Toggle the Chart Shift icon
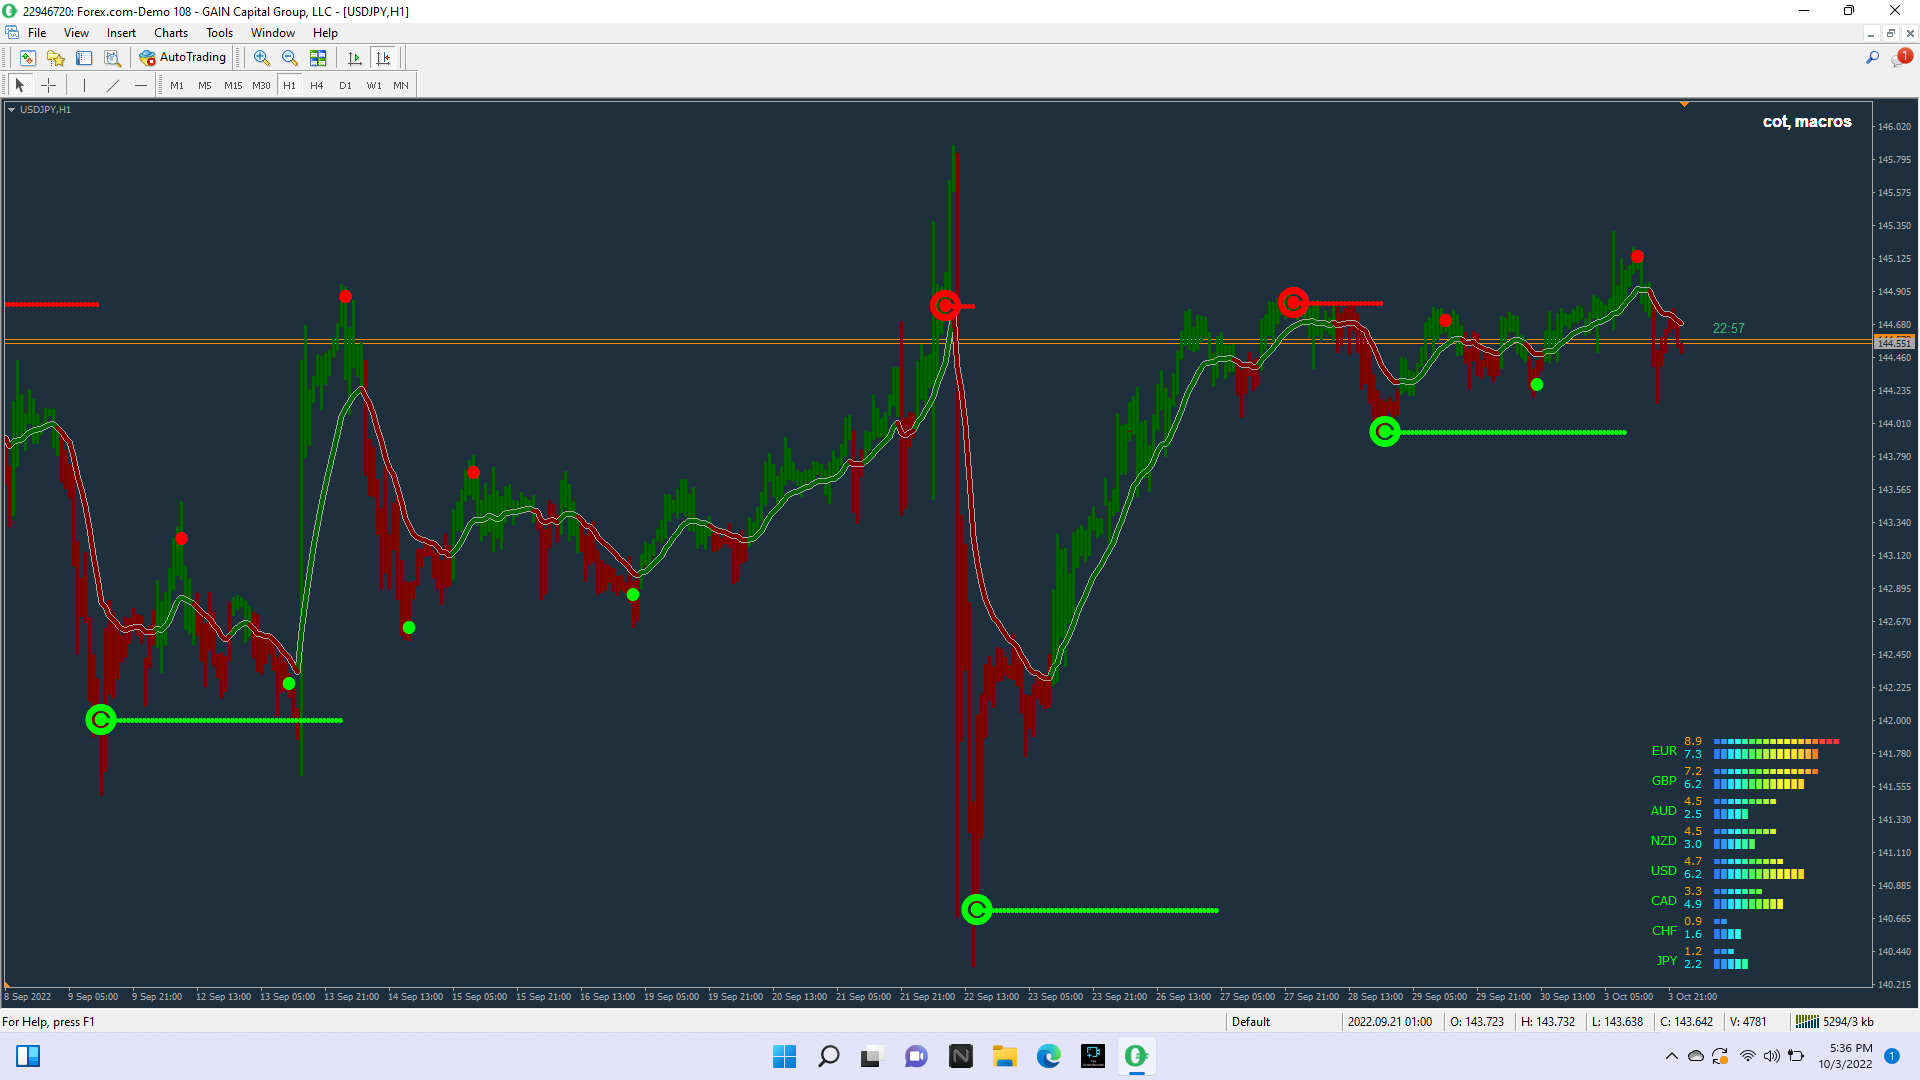Image resolution: width=1920 pixels, height=1080 pixels. point(383,58)
